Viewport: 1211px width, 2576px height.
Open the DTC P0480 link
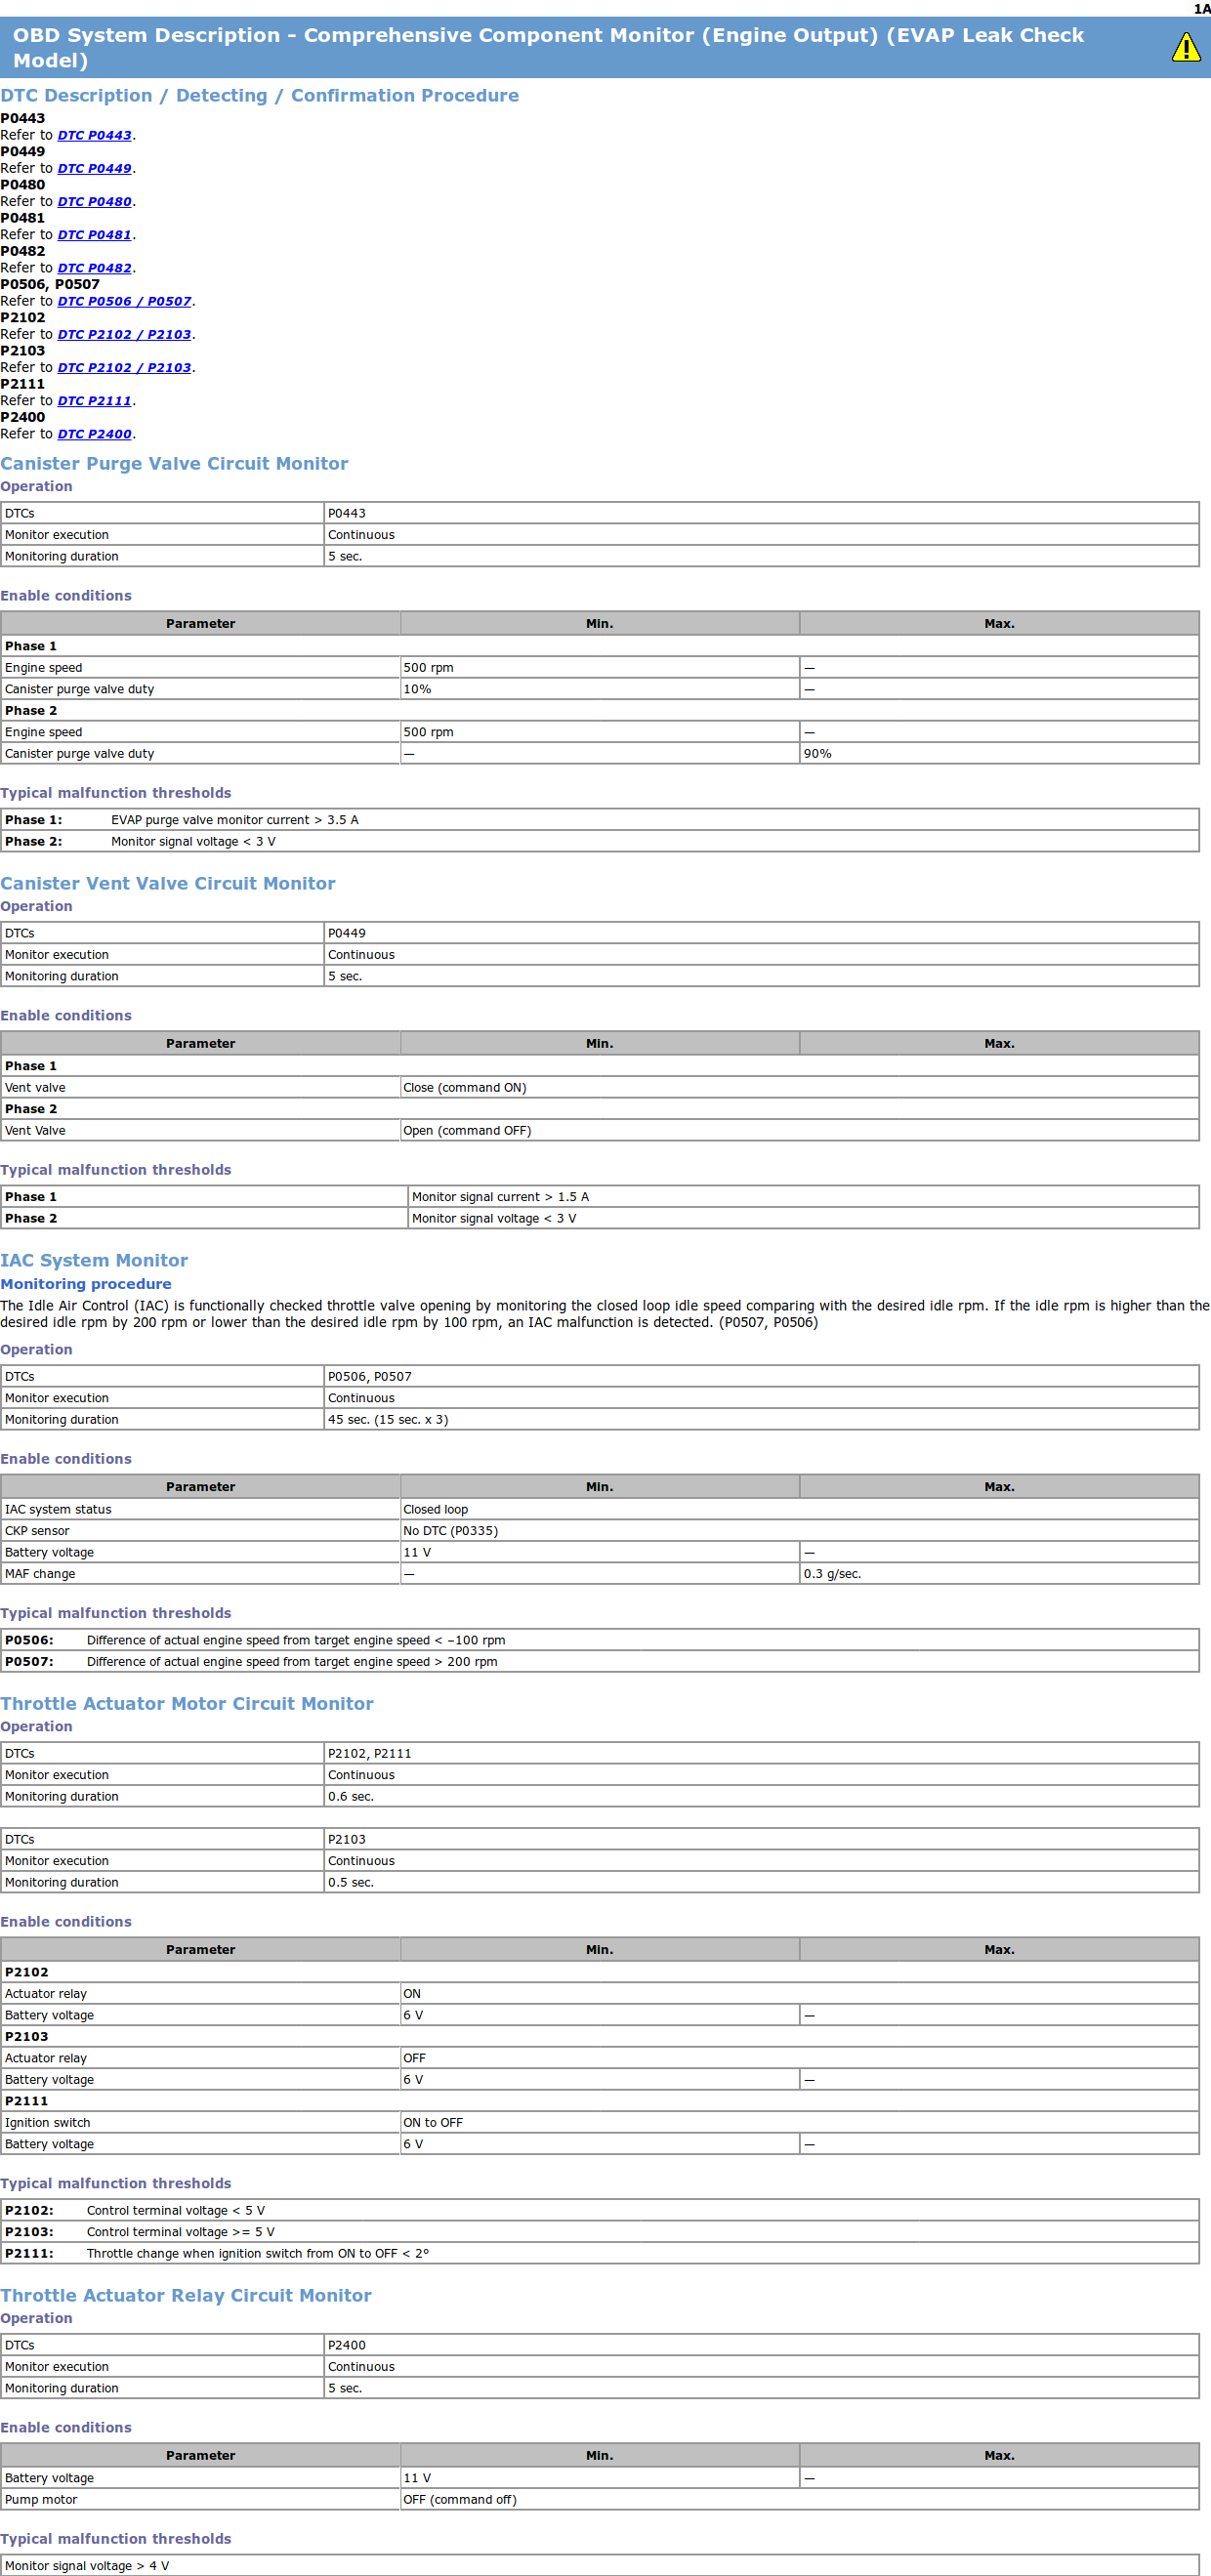coord(94,201)
